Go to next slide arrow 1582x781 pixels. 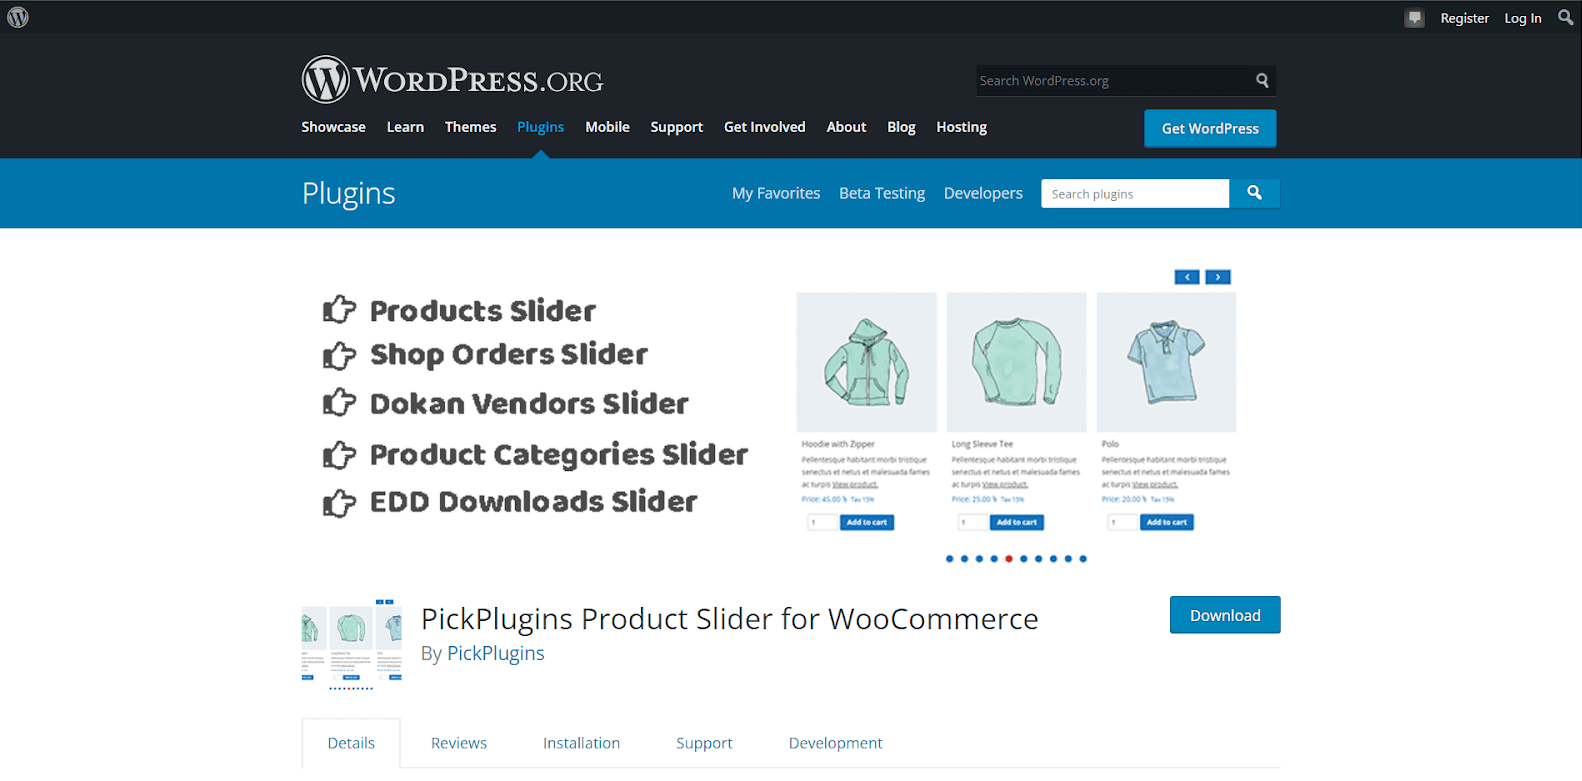(1218, 277)
